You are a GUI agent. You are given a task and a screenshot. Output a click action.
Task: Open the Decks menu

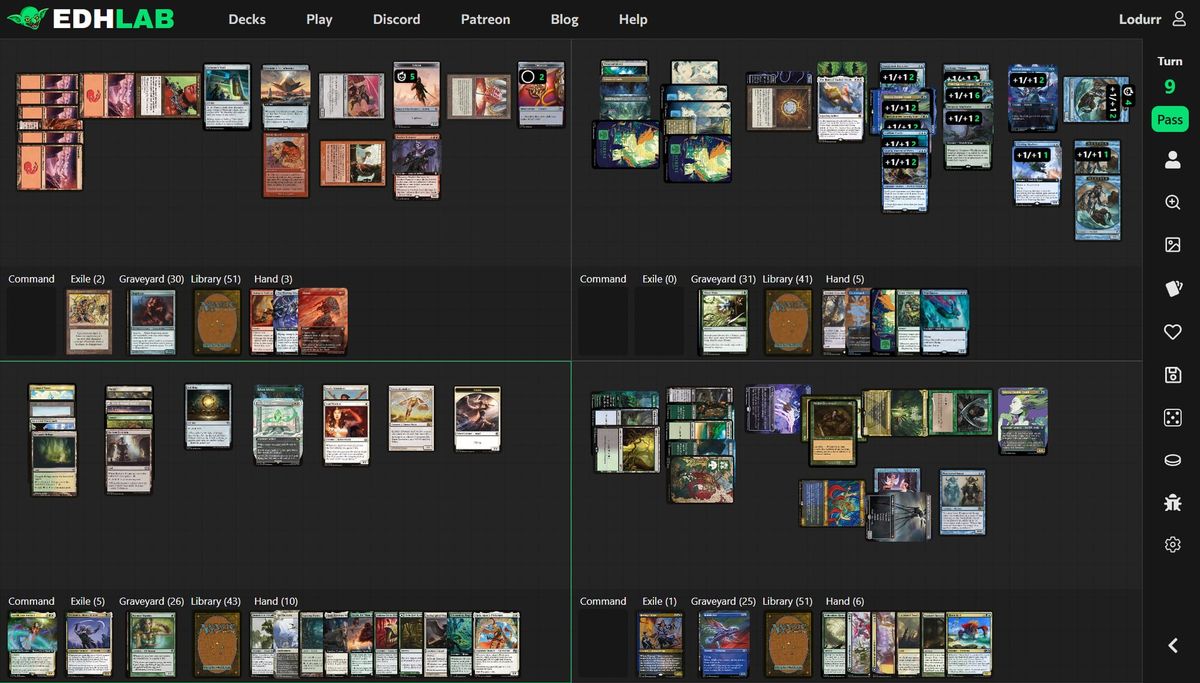[x=247, y=19]
